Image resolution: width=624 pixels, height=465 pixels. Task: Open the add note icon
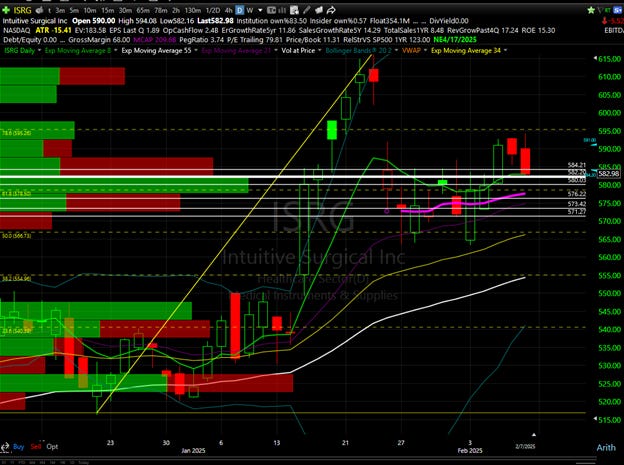294,10
